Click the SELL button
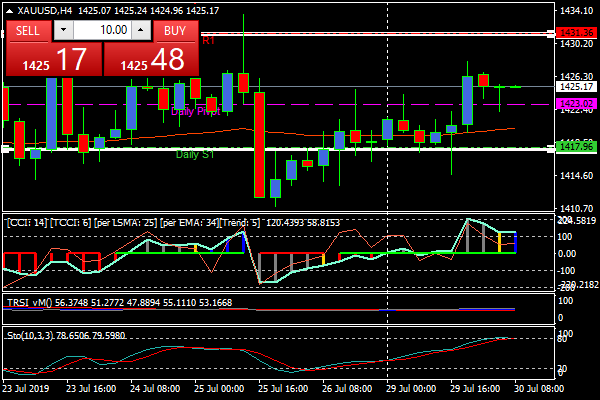Screen dimensions: 600x400 [x=28, y=30]
